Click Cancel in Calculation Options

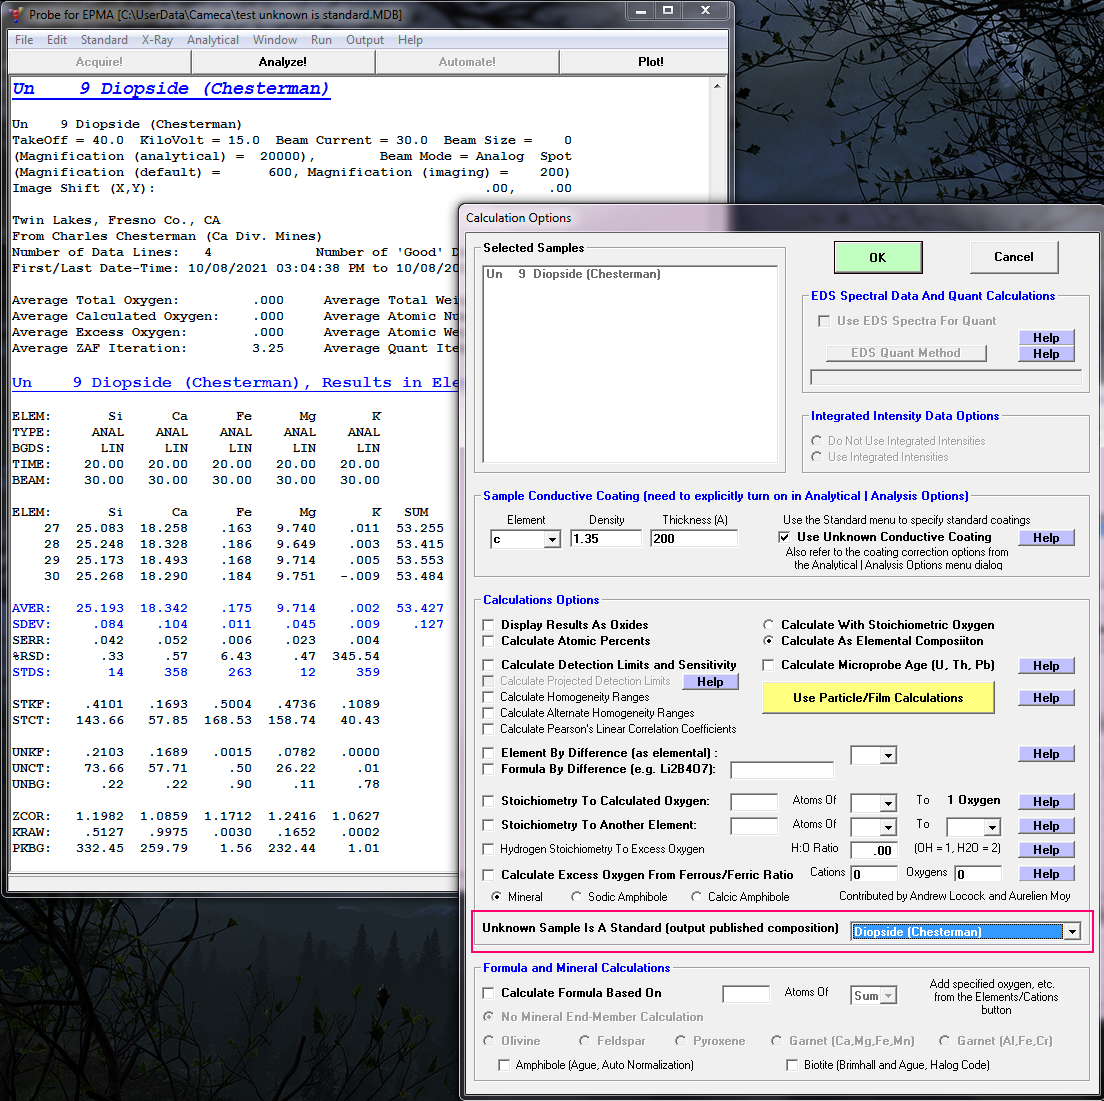coord(1013,257)
